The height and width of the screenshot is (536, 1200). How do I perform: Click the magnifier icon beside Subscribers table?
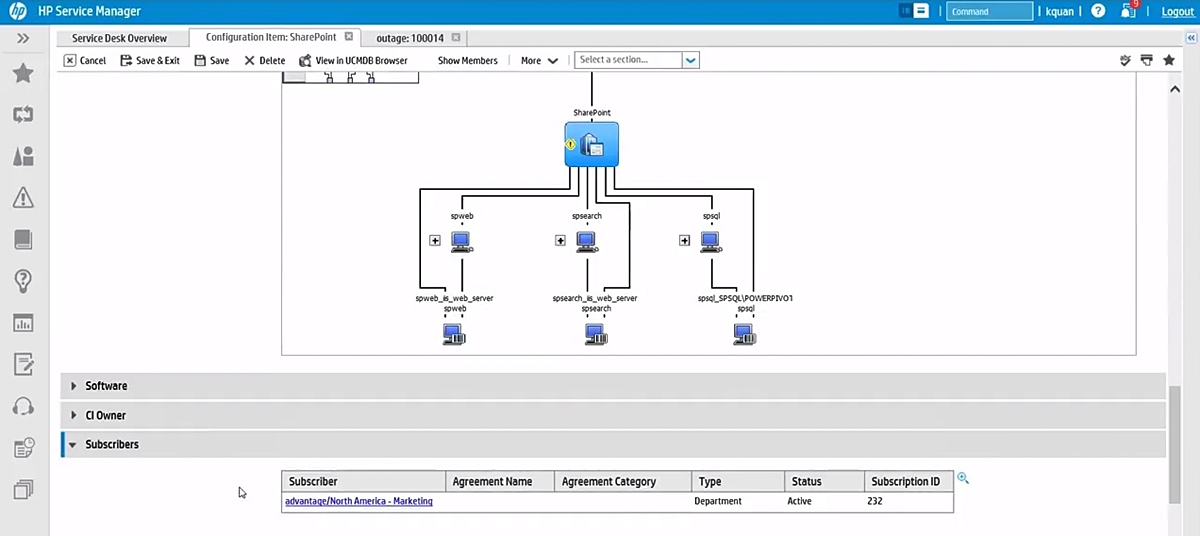coord(963,479)
